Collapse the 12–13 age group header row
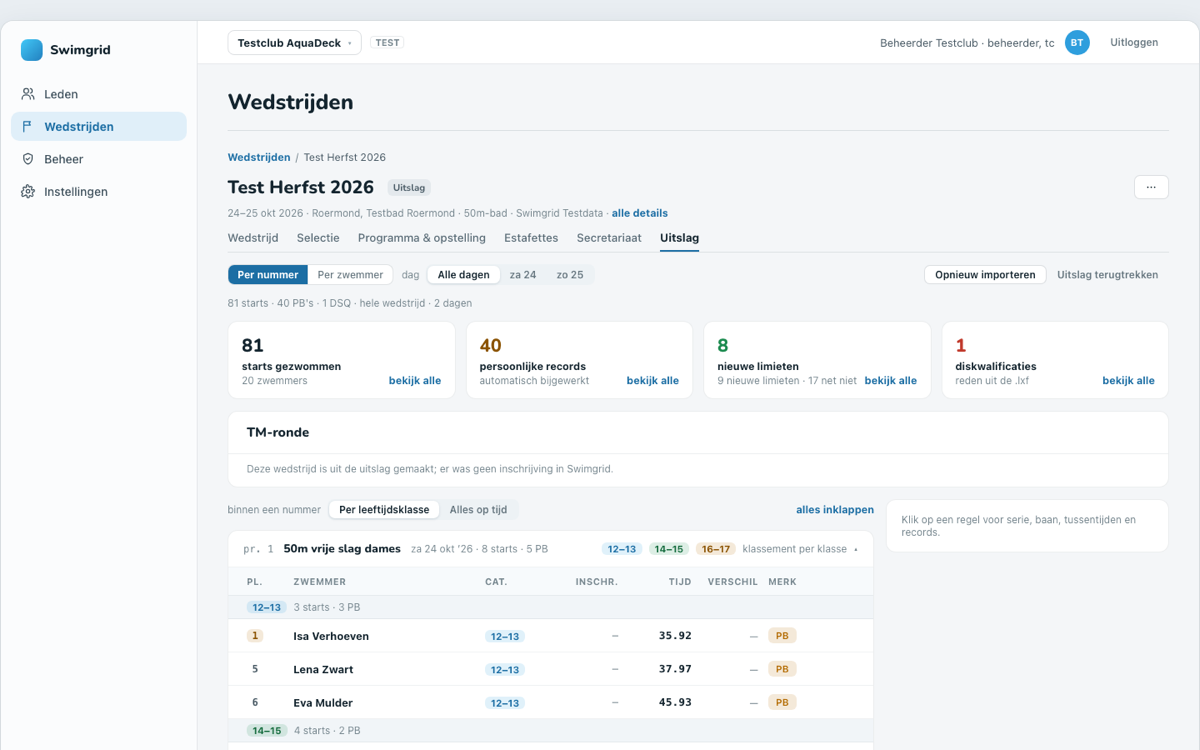 [551, 607]
